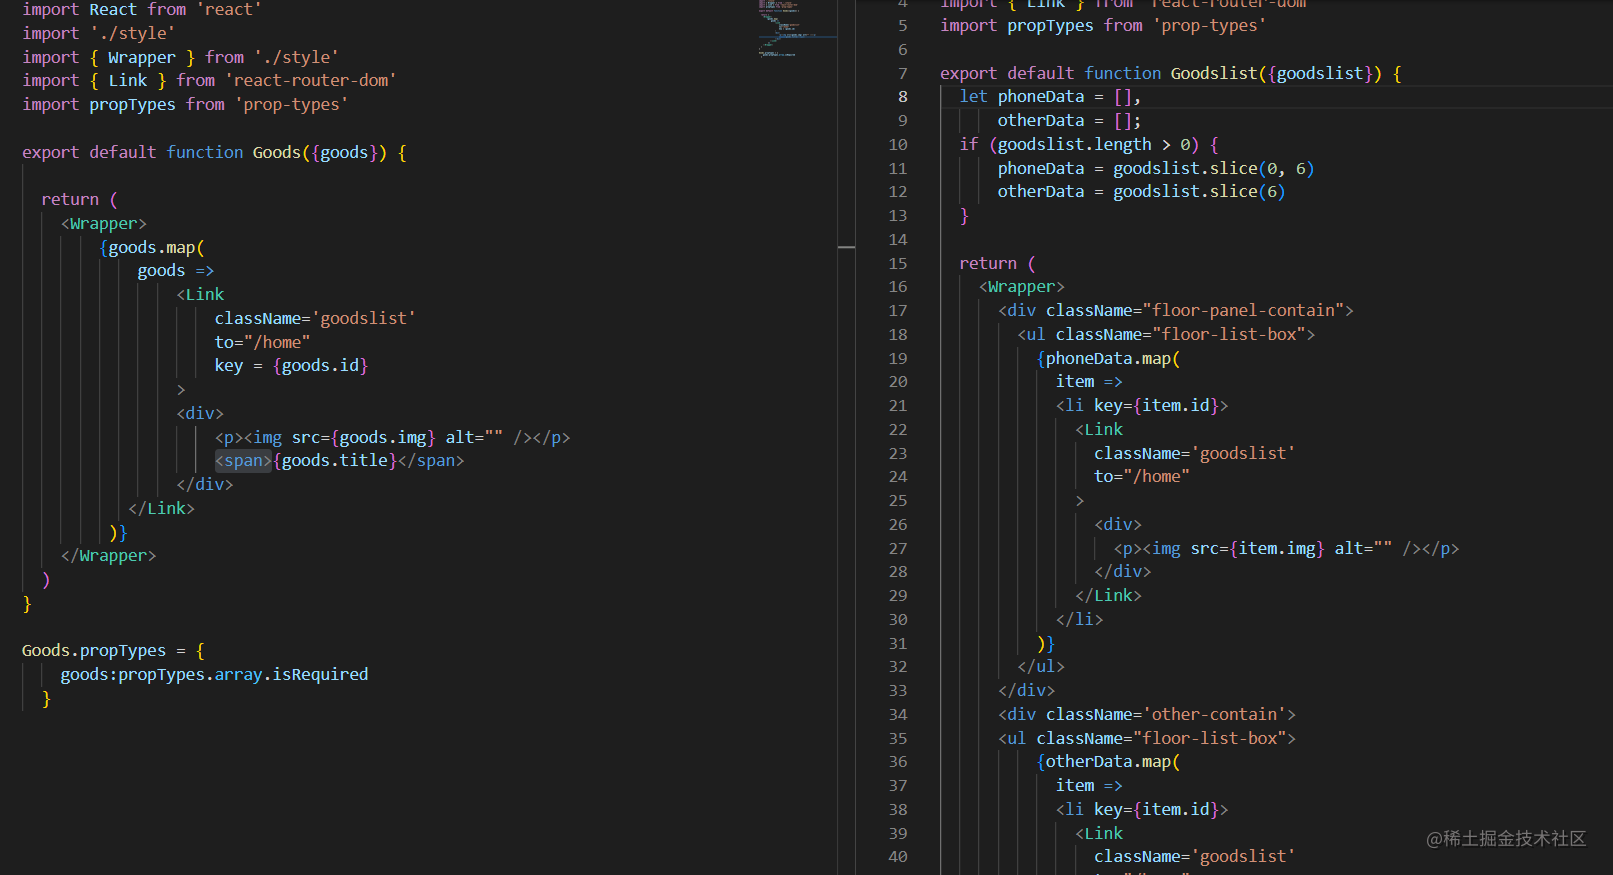The image size is (1613, 875).
Task: Click 'react-router-dom' string in the left pane
Action: tap(311, 80)
